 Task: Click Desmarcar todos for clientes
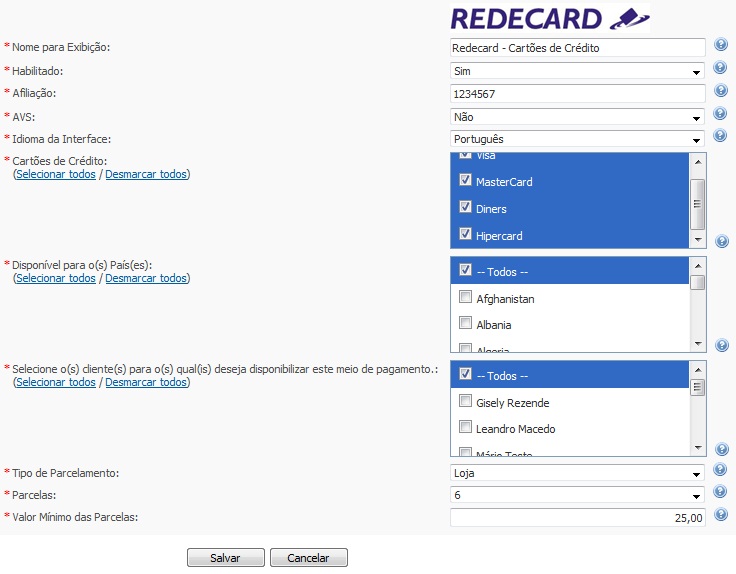point(146,383)
